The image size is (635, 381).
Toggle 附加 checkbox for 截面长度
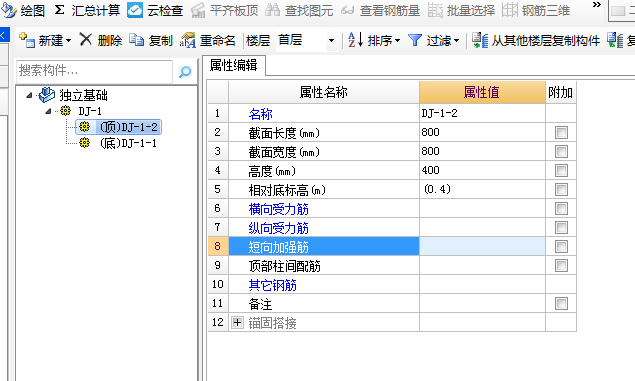click(x=561, y=132)
